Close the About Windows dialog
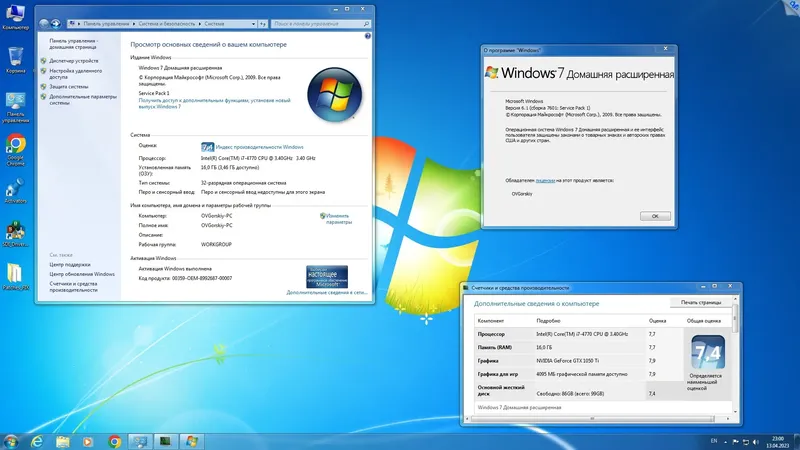 coord(665,48)
